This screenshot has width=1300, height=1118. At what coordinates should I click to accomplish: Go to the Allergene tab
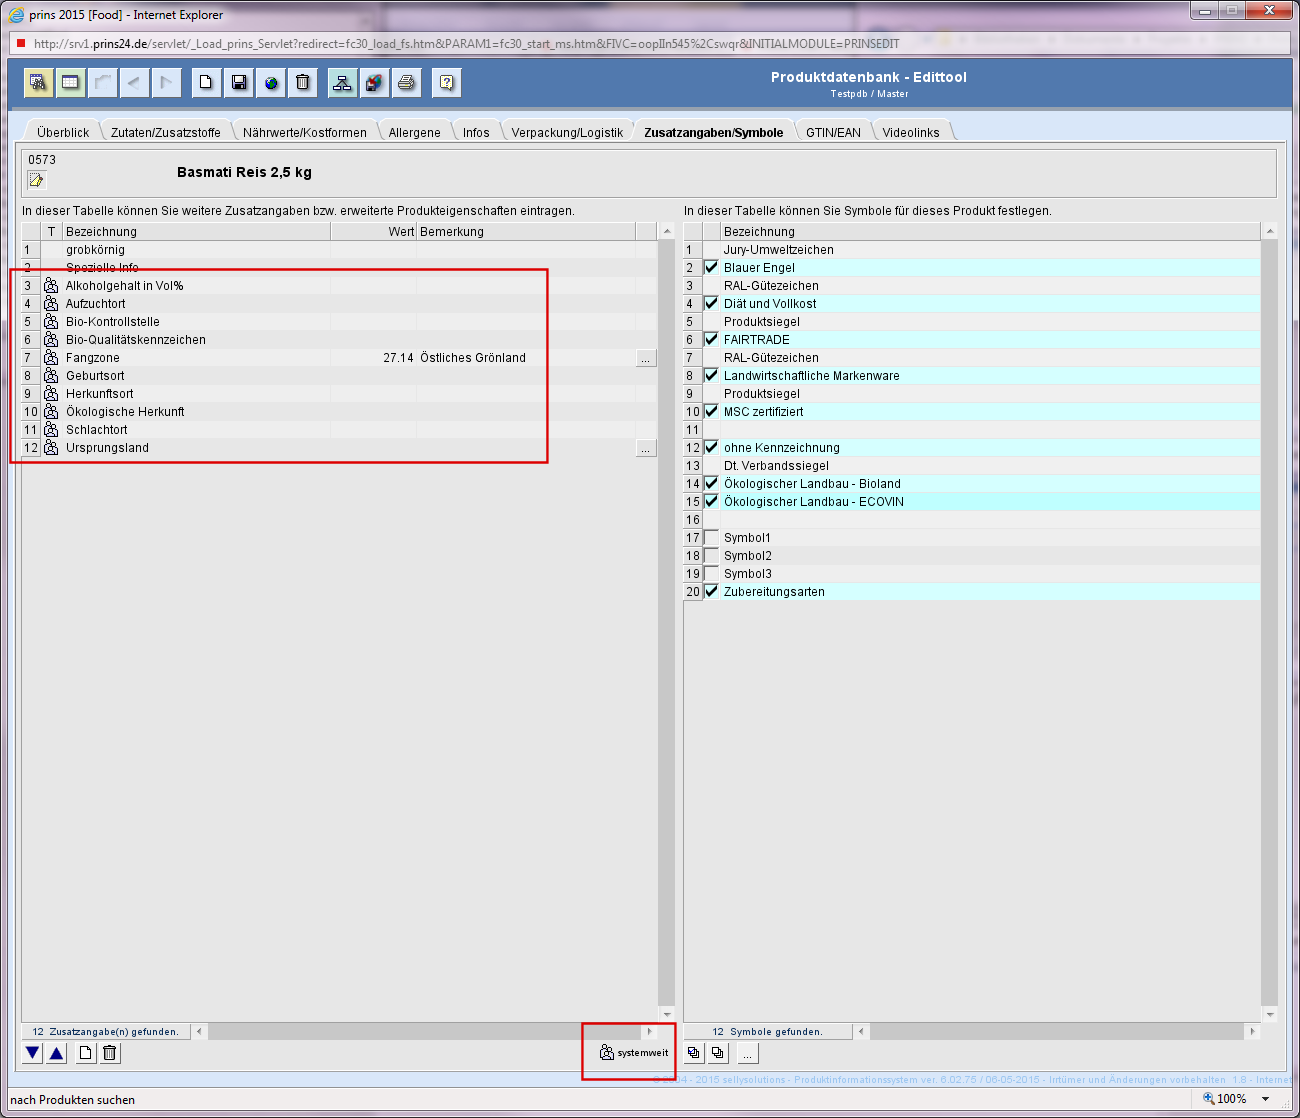click(x=415, y=132)
